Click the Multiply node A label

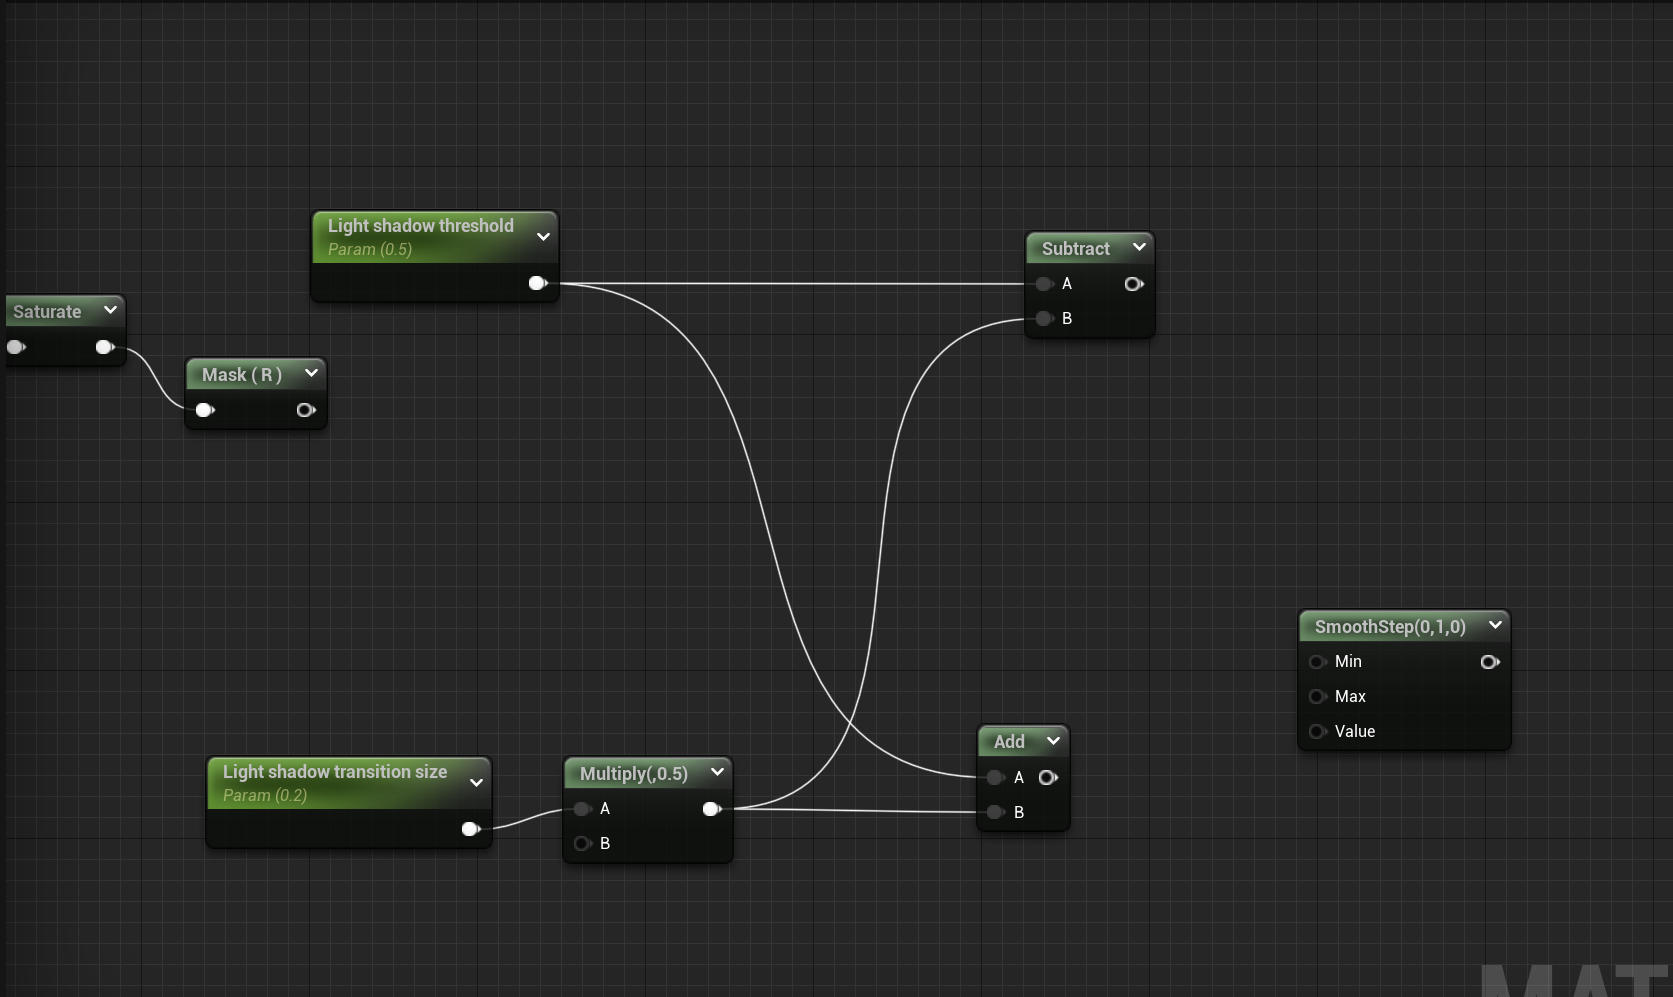click(x=605, y=809)
